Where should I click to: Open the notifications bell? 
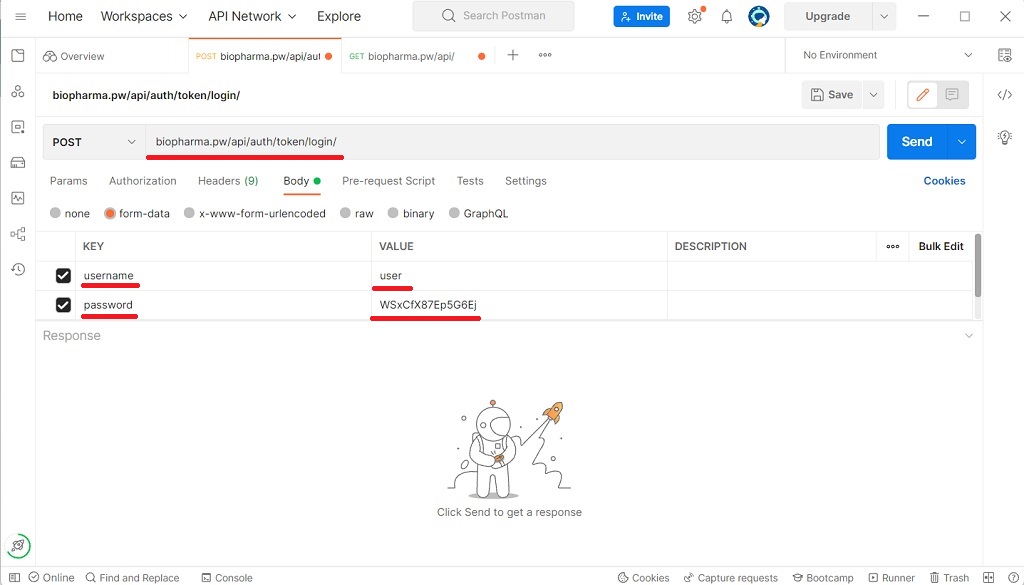pos(727,16)
